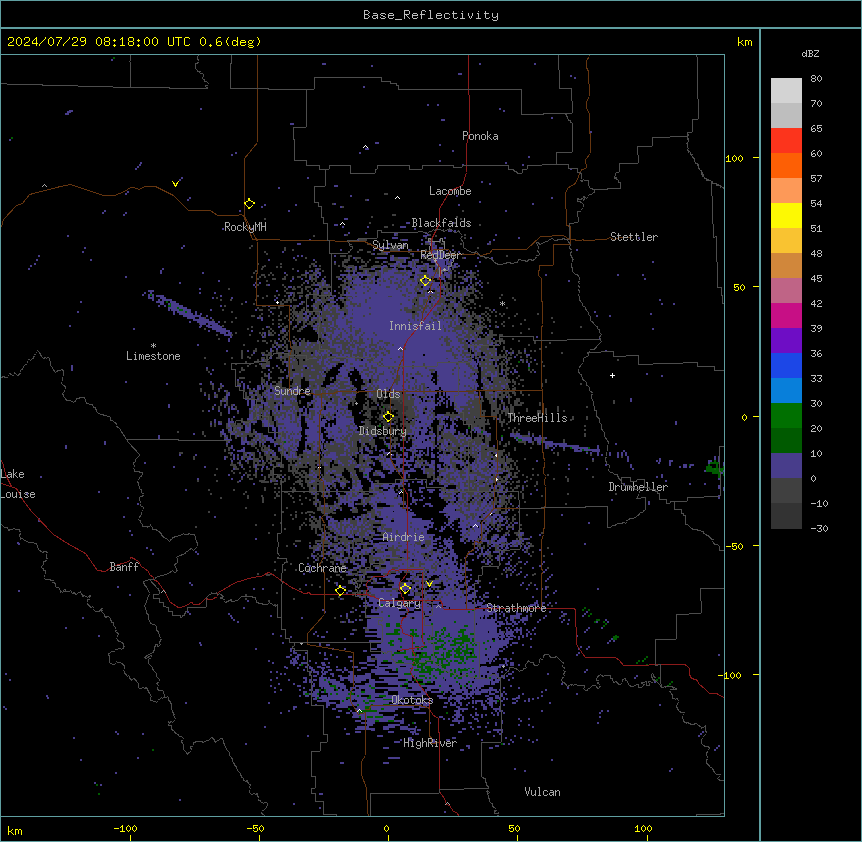Click the Didsbury town label

point(383,431)
